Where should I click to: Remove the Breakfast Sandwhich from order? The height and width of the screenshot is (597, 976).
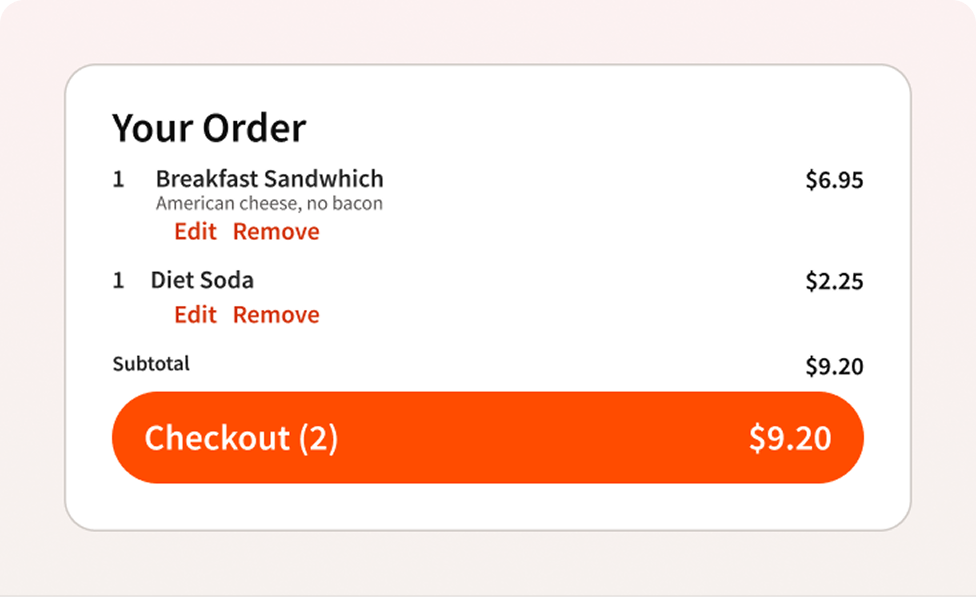click(x=276, y=232)
